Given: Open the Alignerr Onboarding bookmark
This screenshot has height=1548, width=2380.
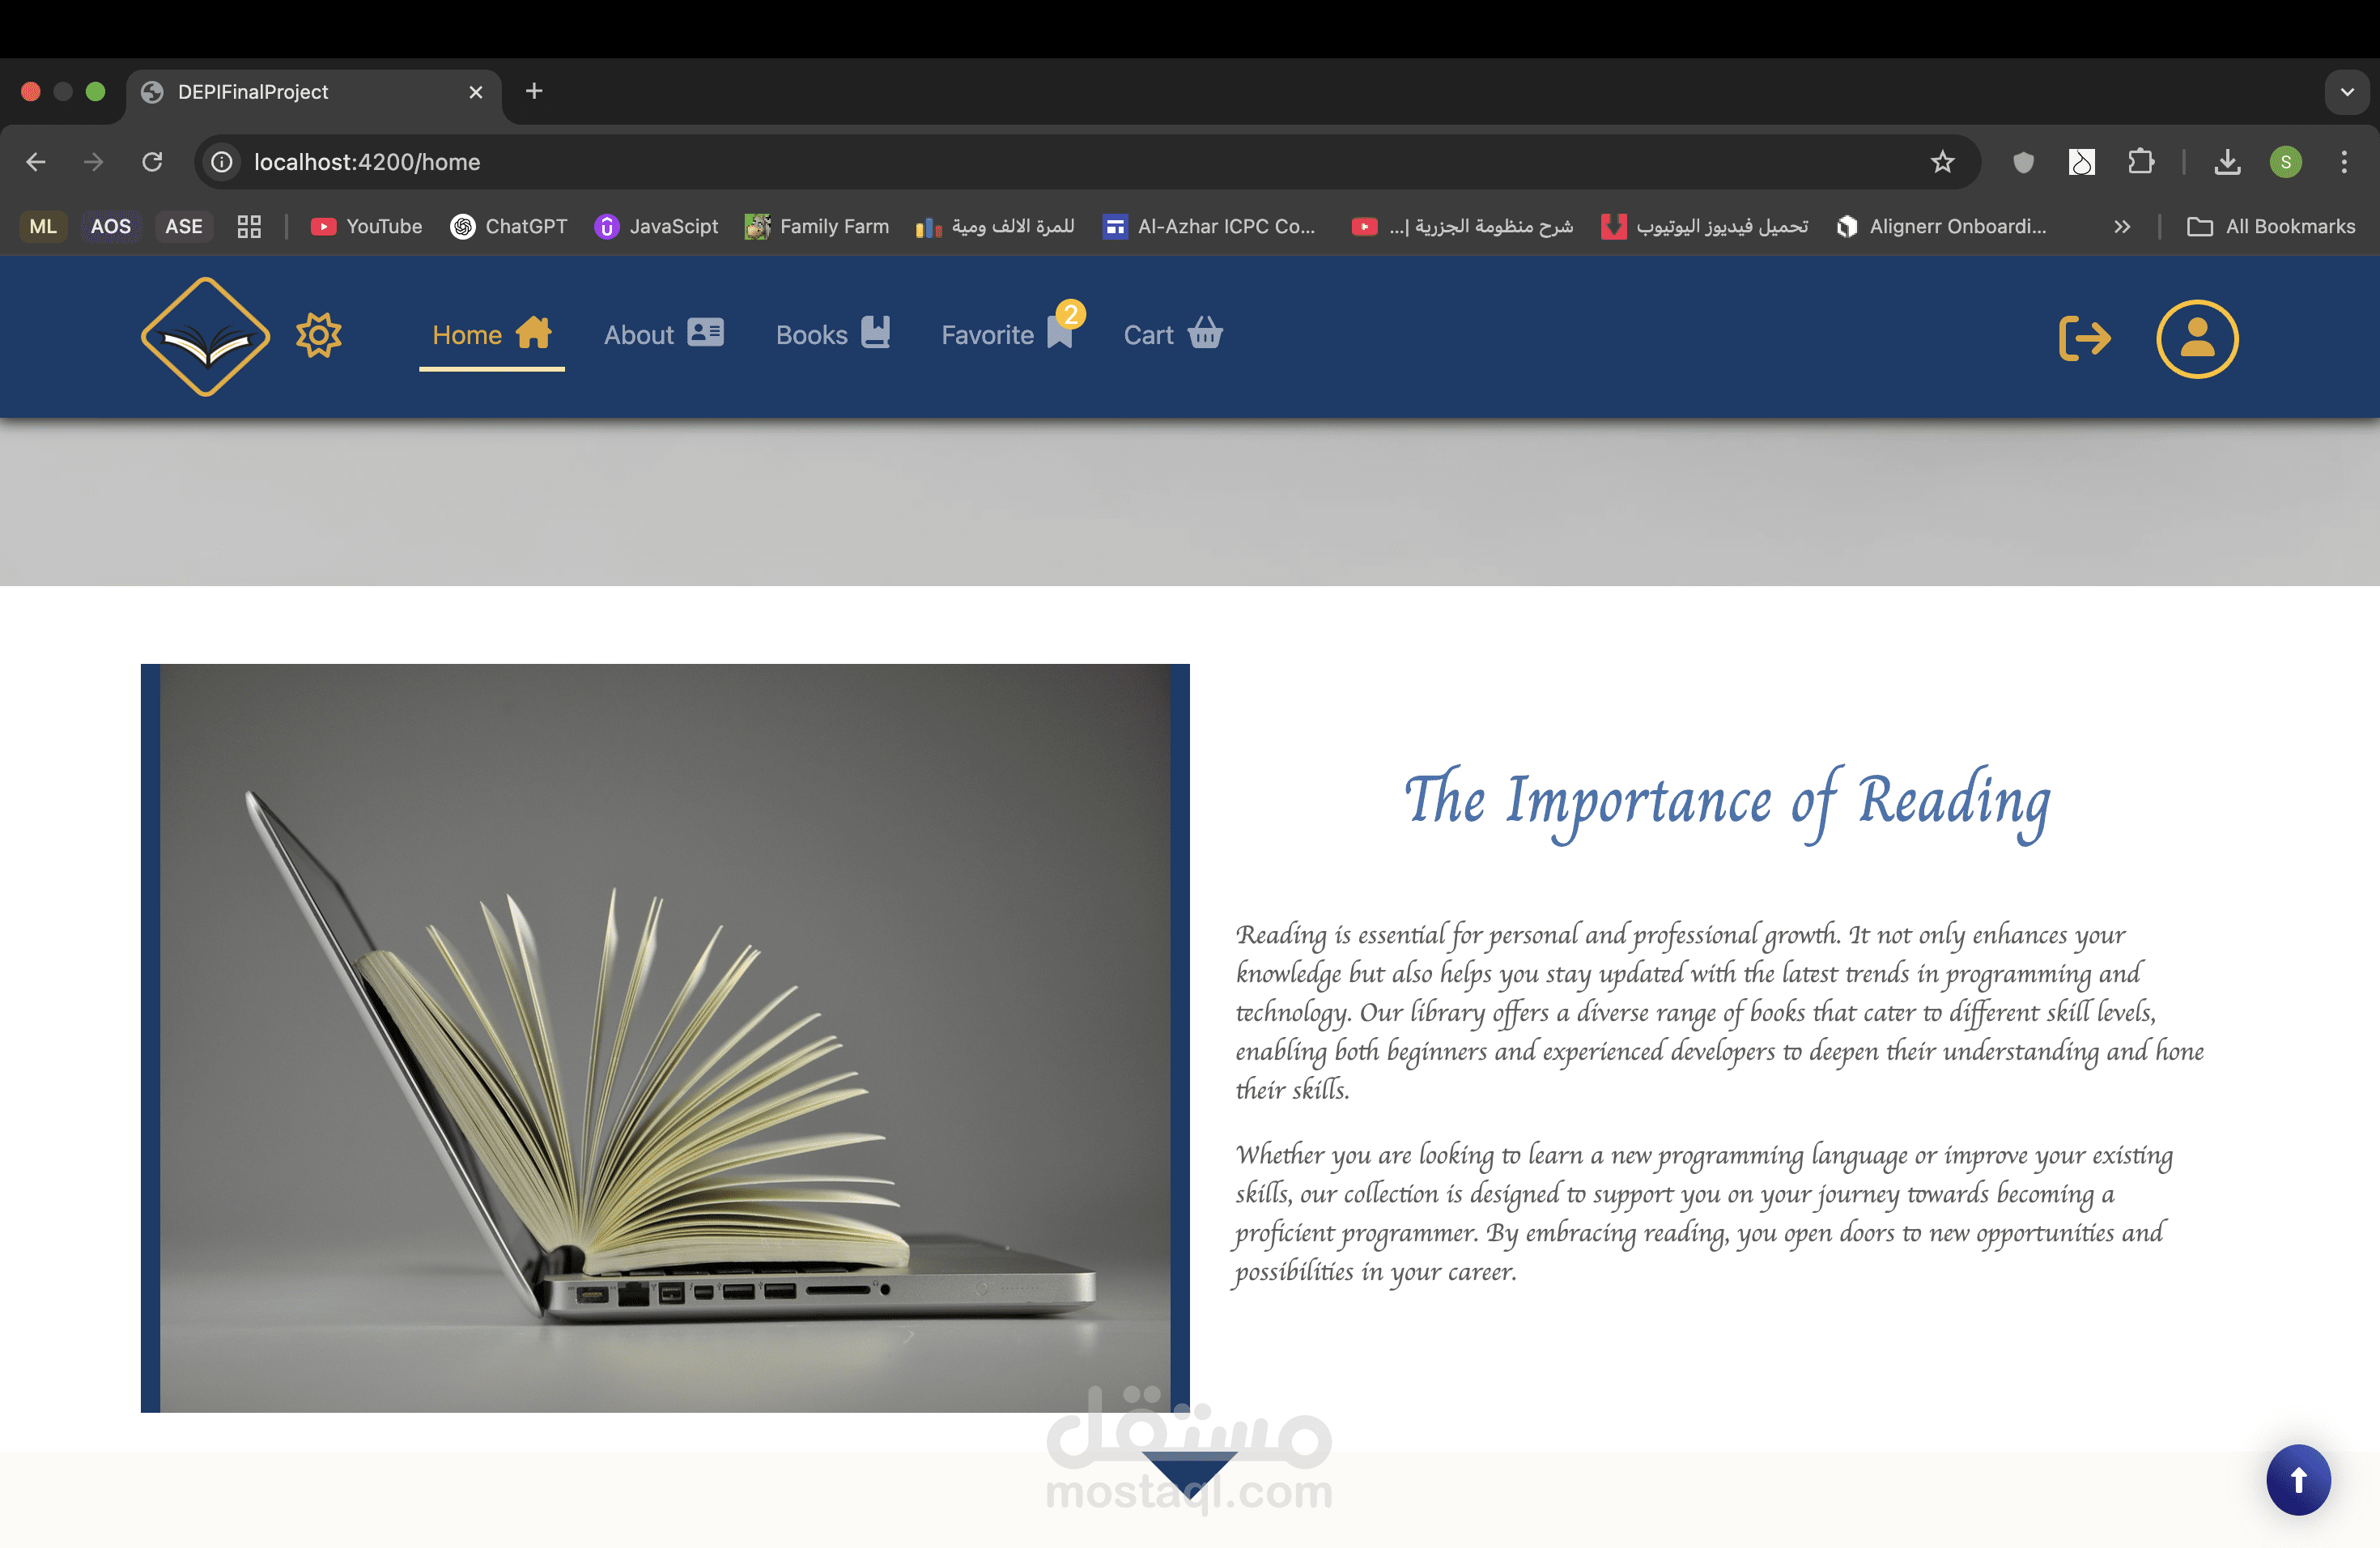Looking at the screenshot, I should (1941, 226).
